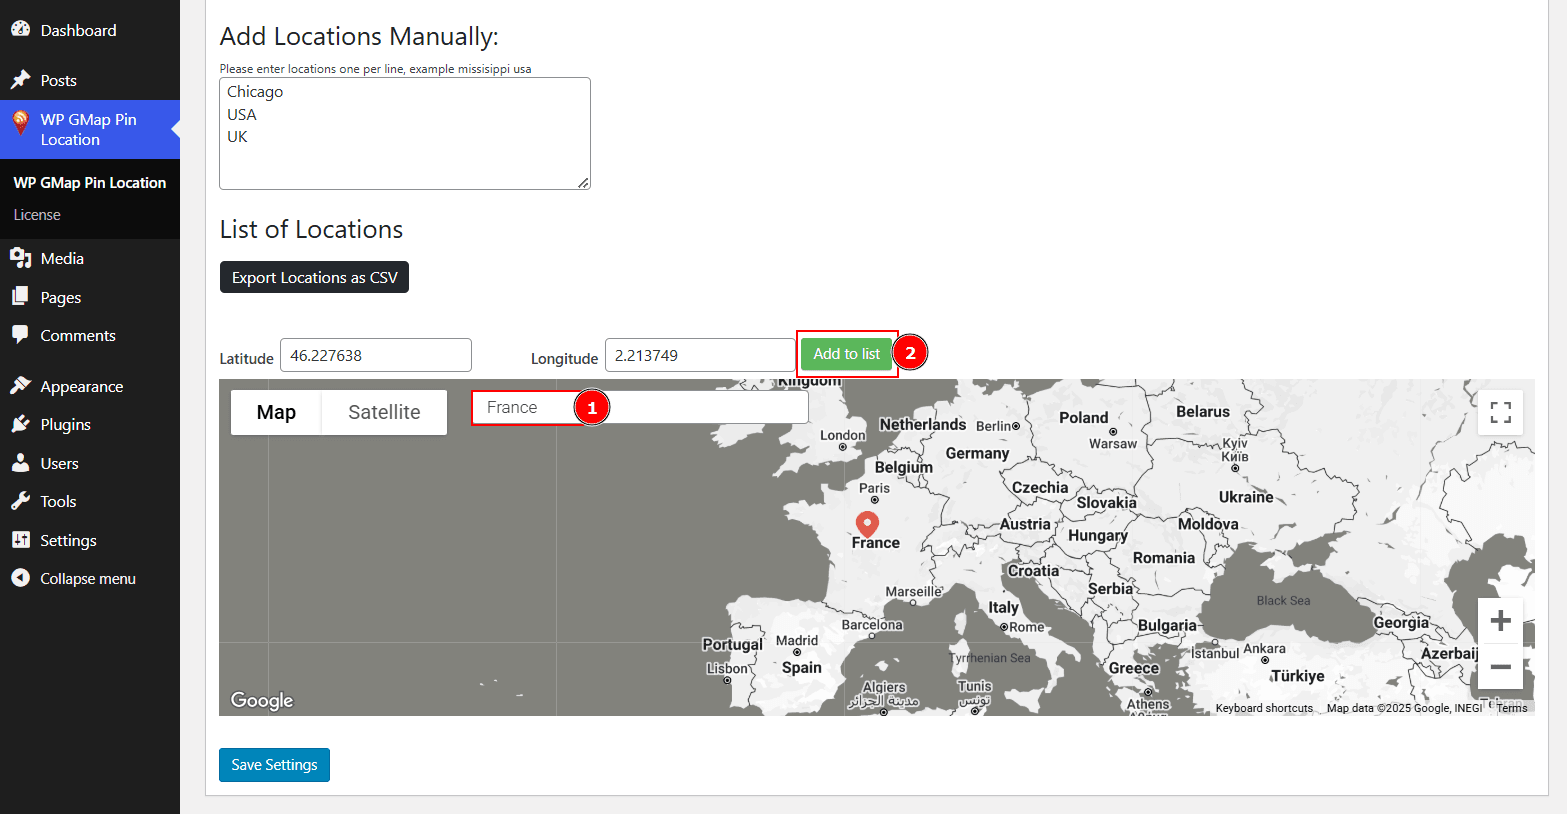Click the red pin marker on France

pos(867,524)
